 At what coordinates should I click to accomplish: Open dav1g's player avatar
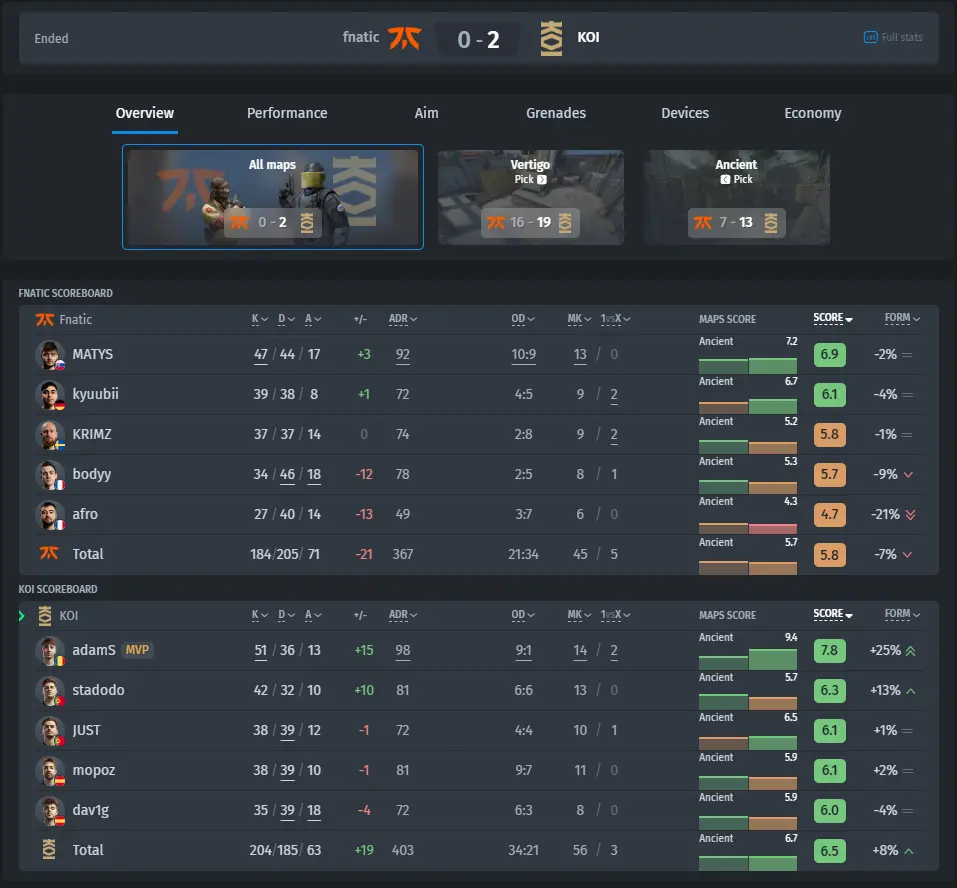[x=50, y=810]
